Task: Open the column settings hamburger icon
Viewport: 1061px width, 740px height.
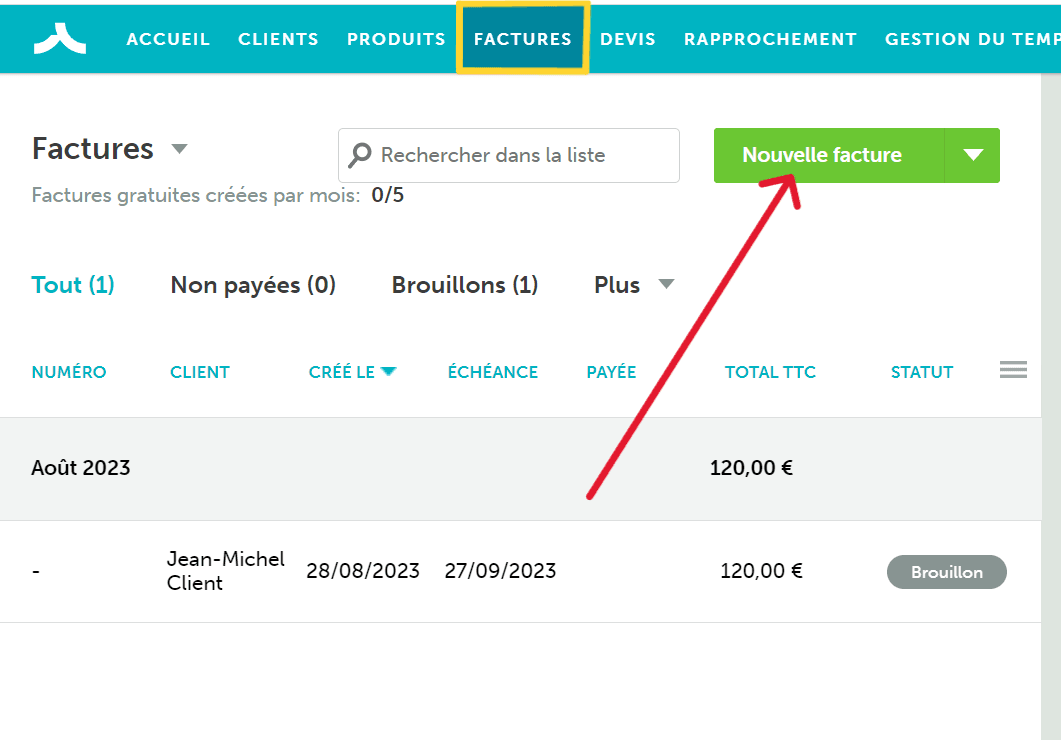Action: pyautogui.click(x=1013, y=370)
